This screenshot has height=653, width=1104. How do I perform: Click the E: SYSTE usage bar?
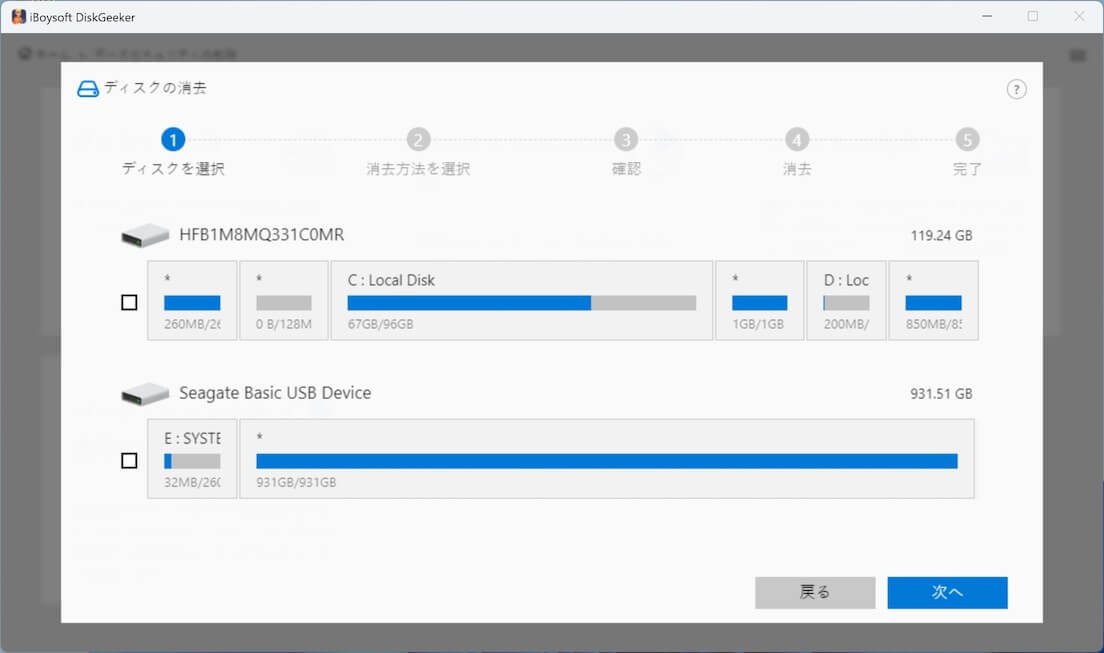[192, 461]
